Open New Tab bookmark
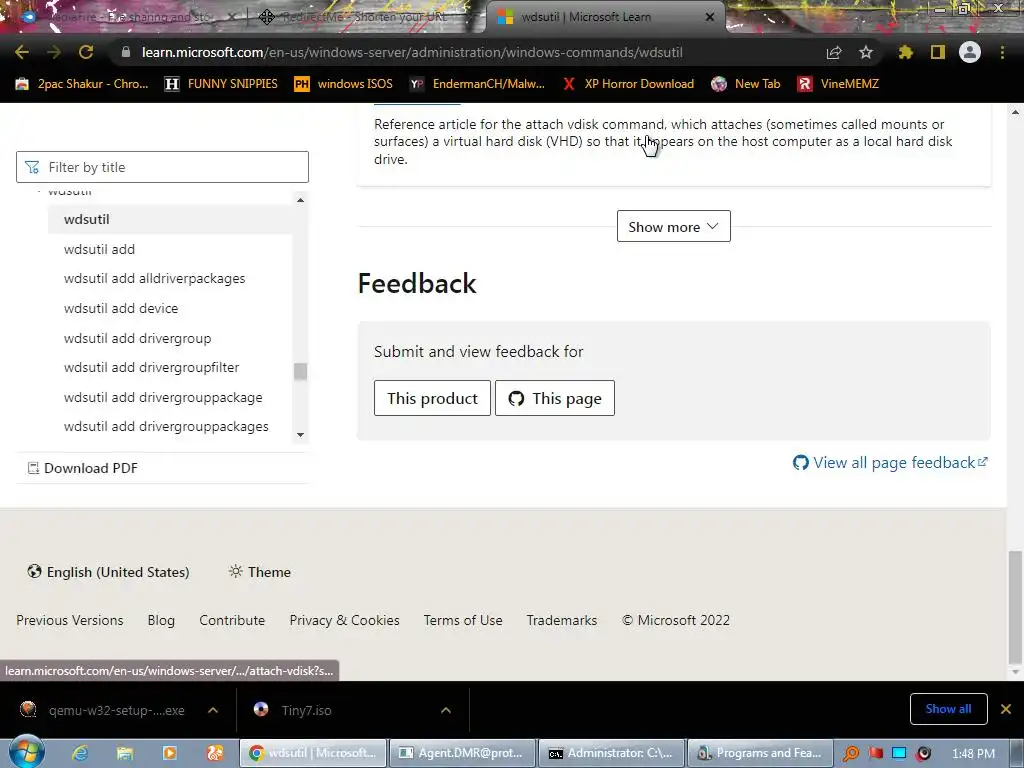The width and height of the screenshot is (1024, 768). pyautogui.click(x=746, y=84)
